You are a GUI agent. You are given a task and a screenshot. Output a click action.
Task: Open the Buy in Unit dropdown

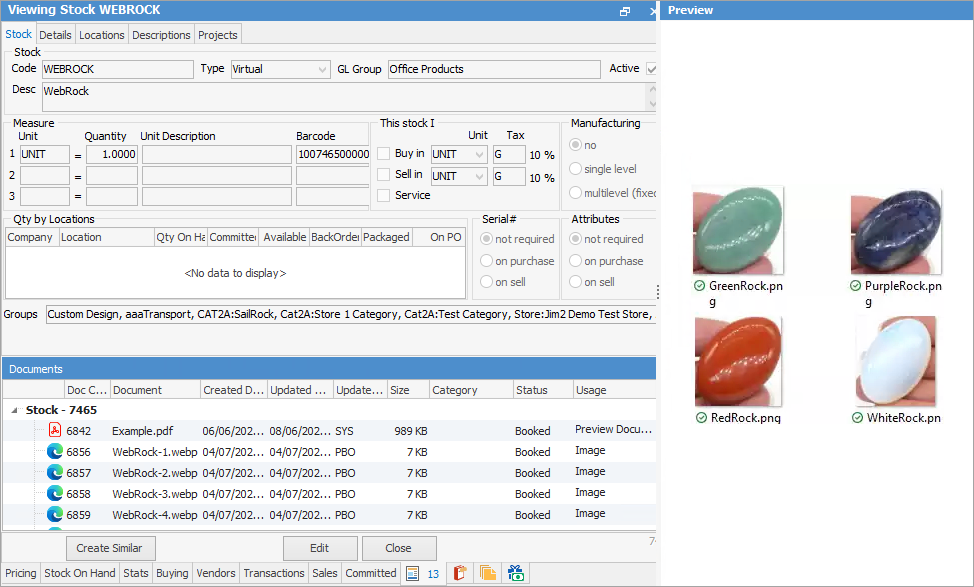pos(478,155)
